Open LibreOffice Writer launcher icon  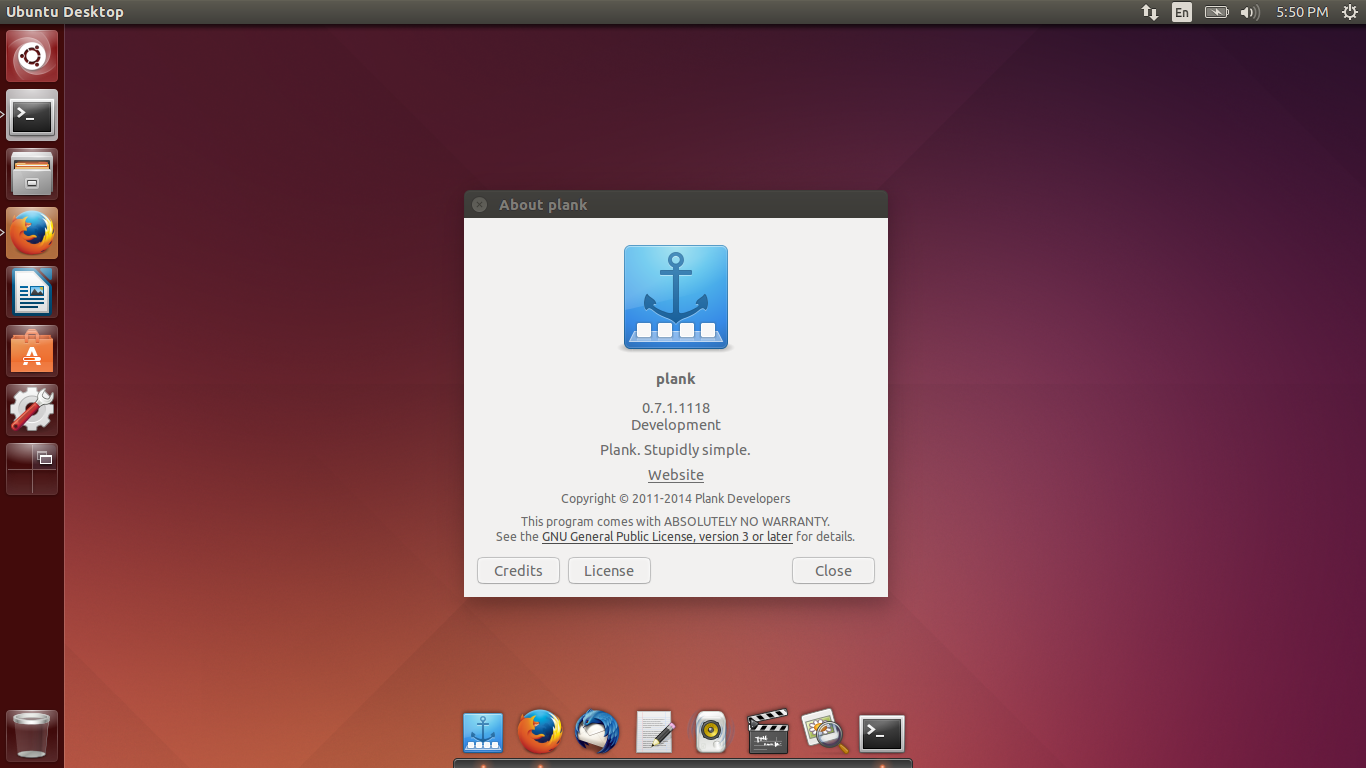pyautogui.click(x=32, y=292)
